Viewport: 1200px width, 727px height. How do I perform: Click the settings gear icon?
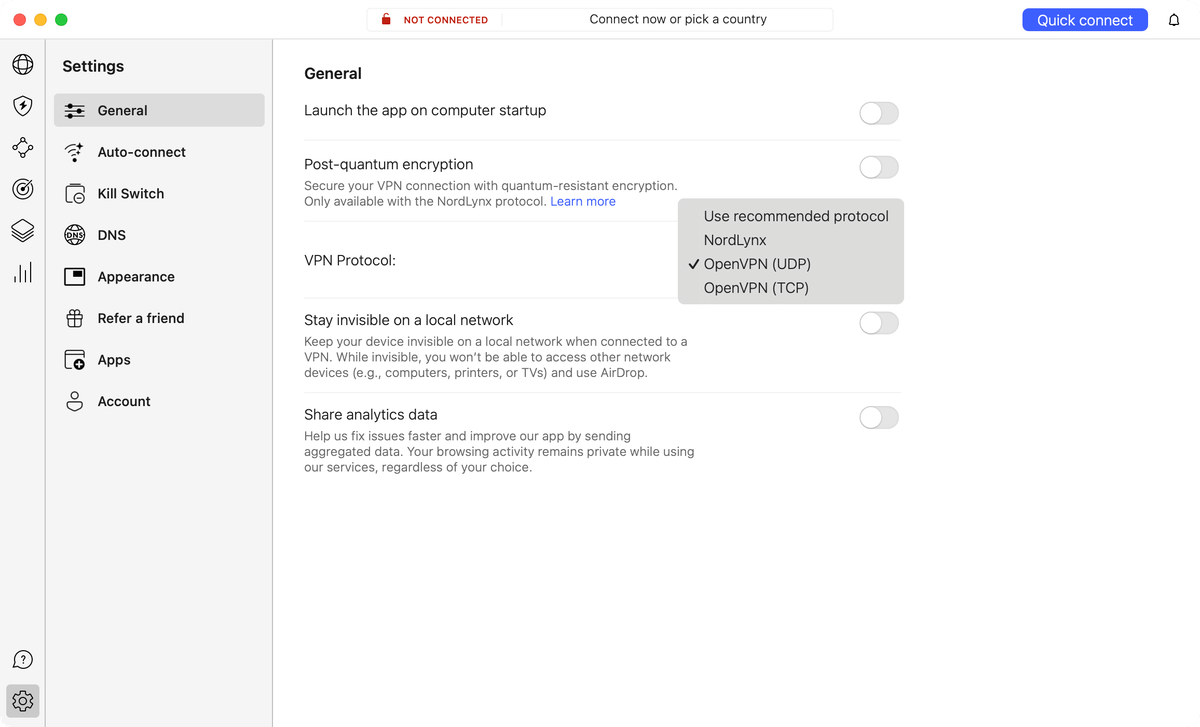(22, 701)
